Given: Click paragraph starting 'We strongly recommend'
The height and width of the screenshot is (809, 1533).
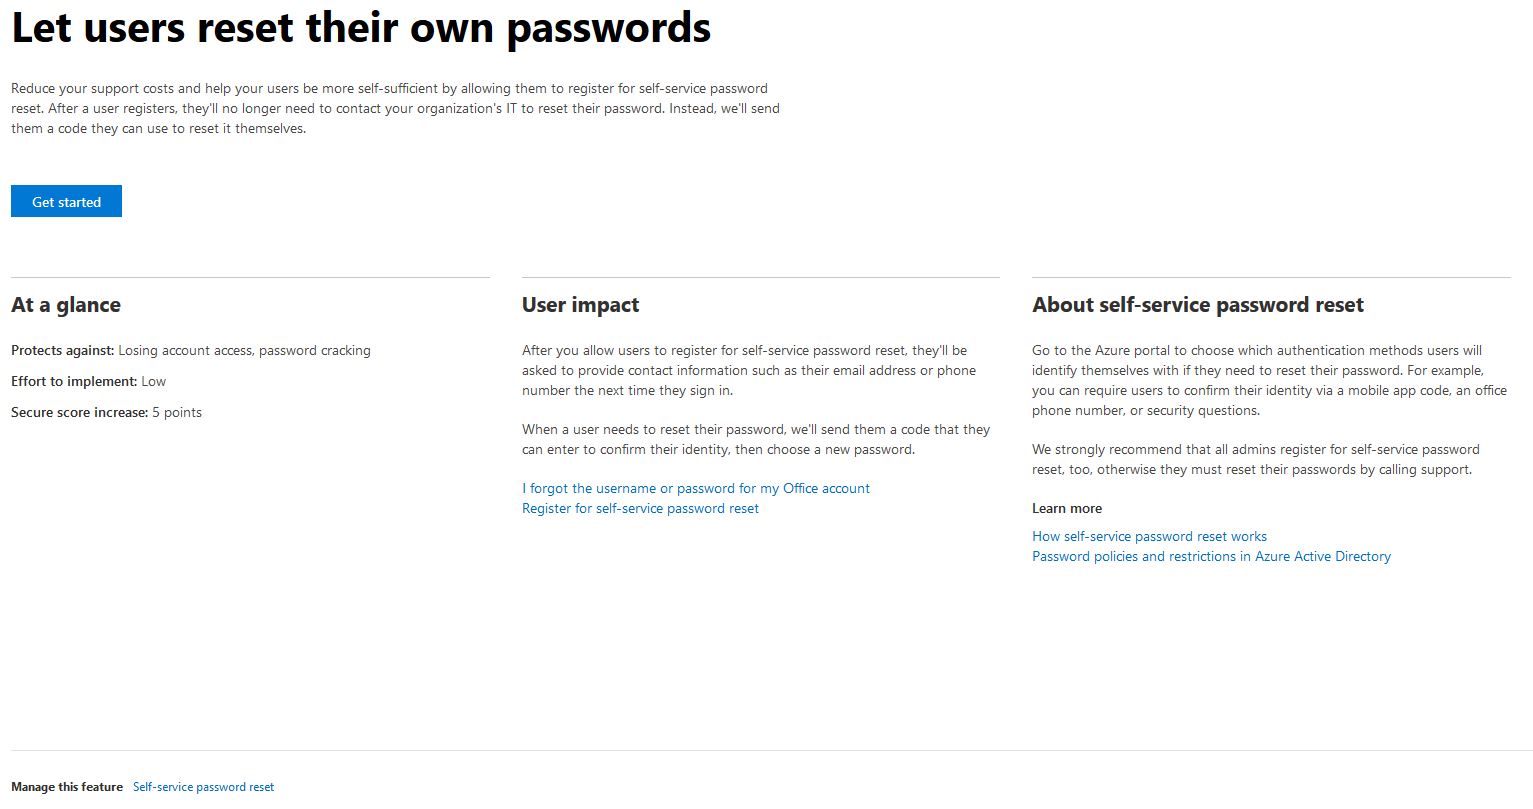Looking at the screenshot, I should (x=1256, y=459).
